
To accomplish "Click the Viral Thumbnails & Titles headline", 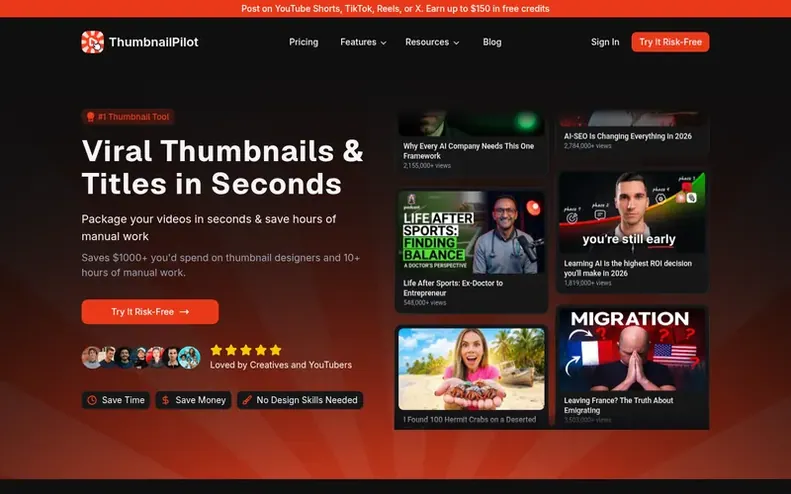I will (x=222, y=167).
